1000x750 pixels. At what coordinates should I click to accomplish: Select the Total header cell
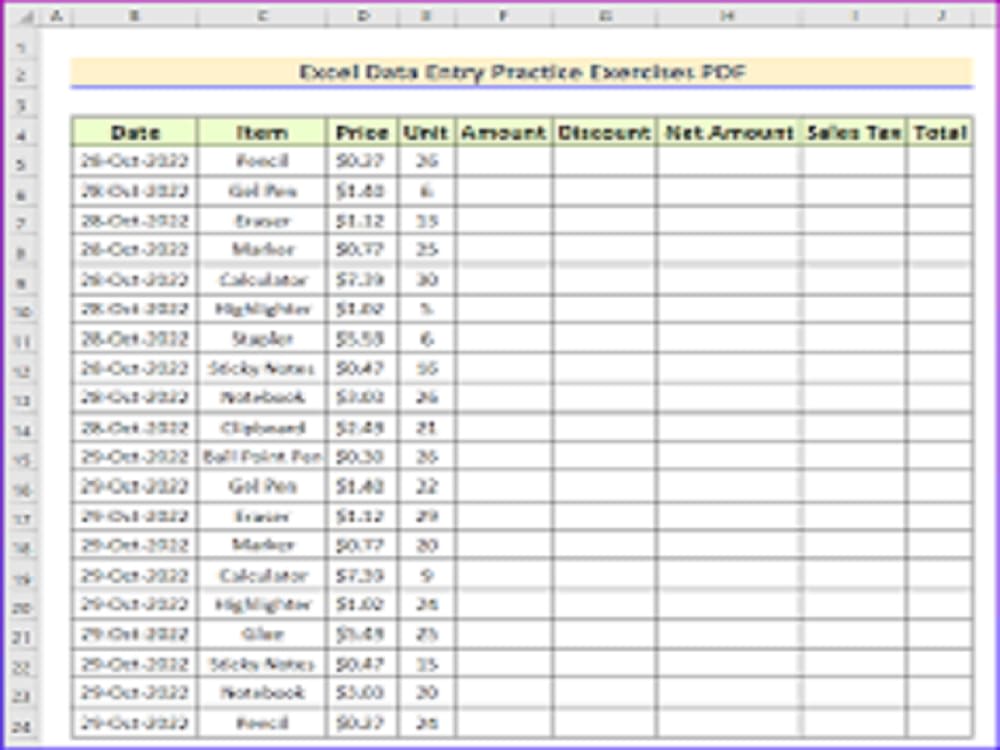coord(940,132)
